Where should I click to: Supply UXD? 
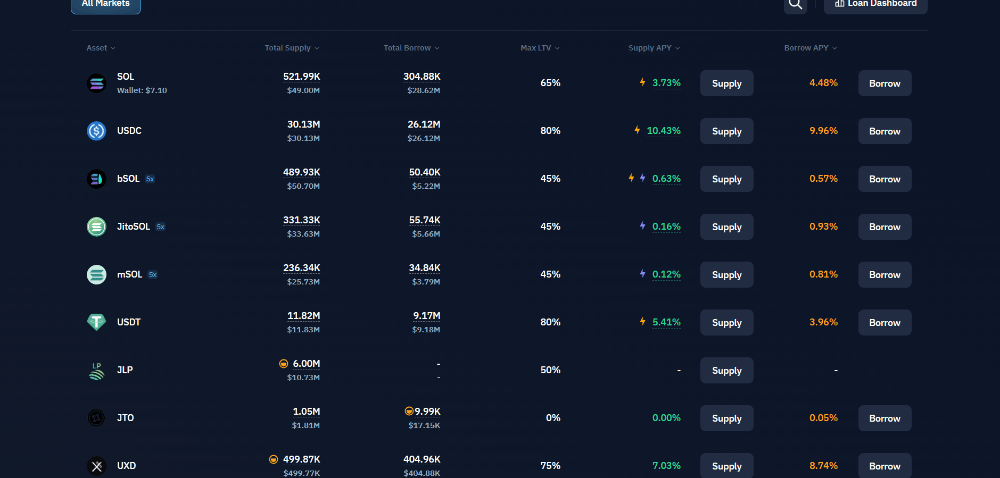tap(726, 466)
